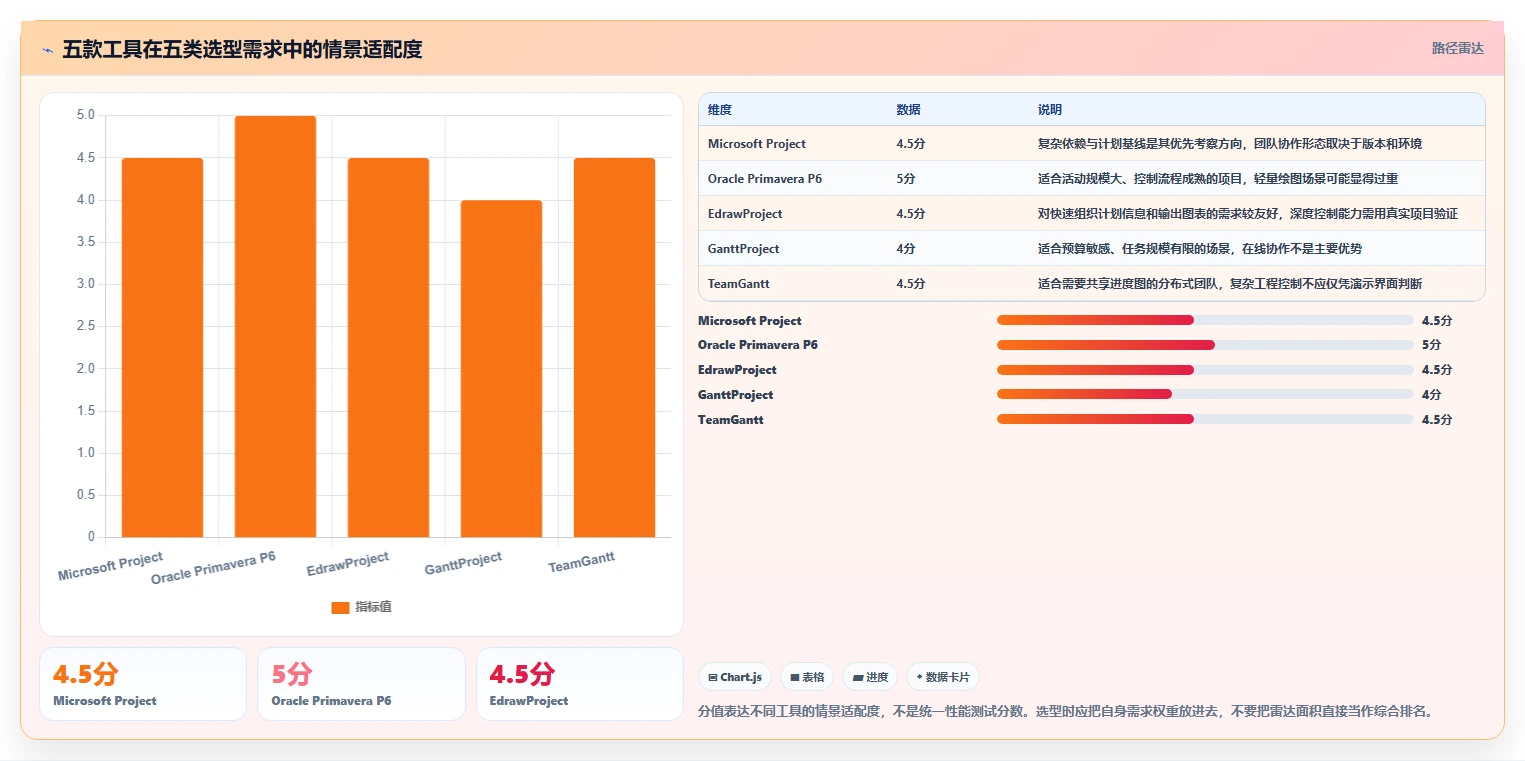The height and width of the screenshot is (761, 1525).
Task: Click the 数据 column header
Action: click(x=909, y=110)
